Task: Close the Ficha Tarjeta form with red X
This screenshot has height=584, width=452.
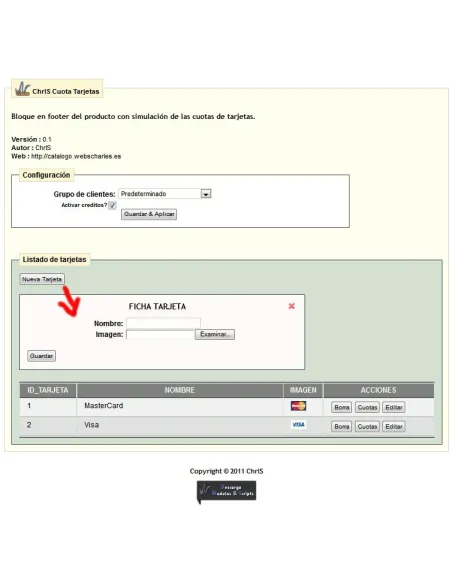Action: click(292, 306)
